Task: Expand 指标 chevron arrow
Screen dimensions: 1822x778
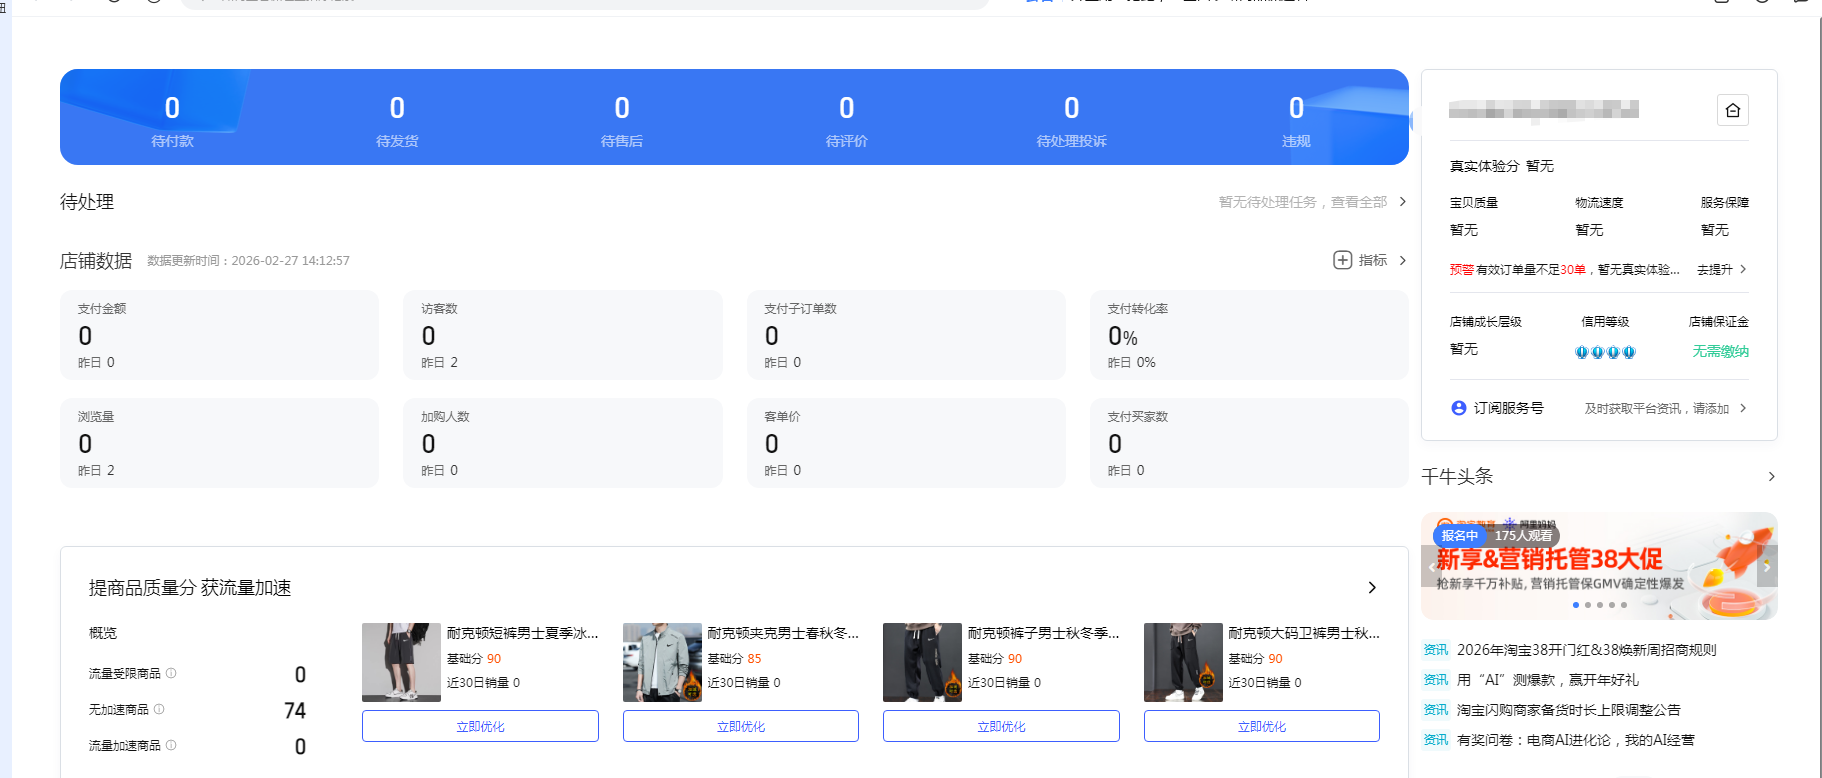Action: [1403, 260]
